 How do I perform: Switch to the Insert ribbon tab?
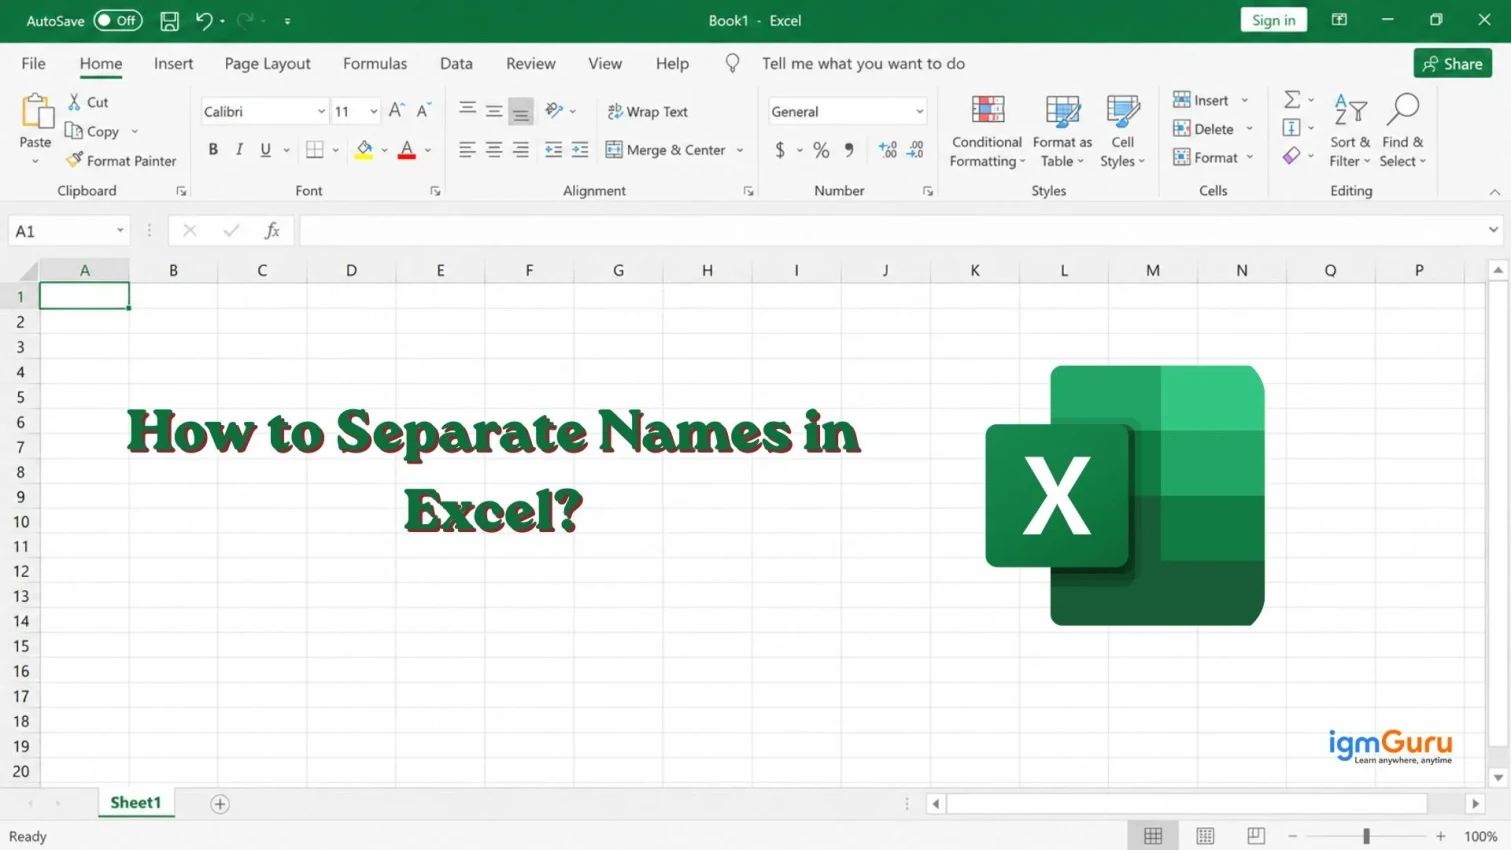(173, 63)
